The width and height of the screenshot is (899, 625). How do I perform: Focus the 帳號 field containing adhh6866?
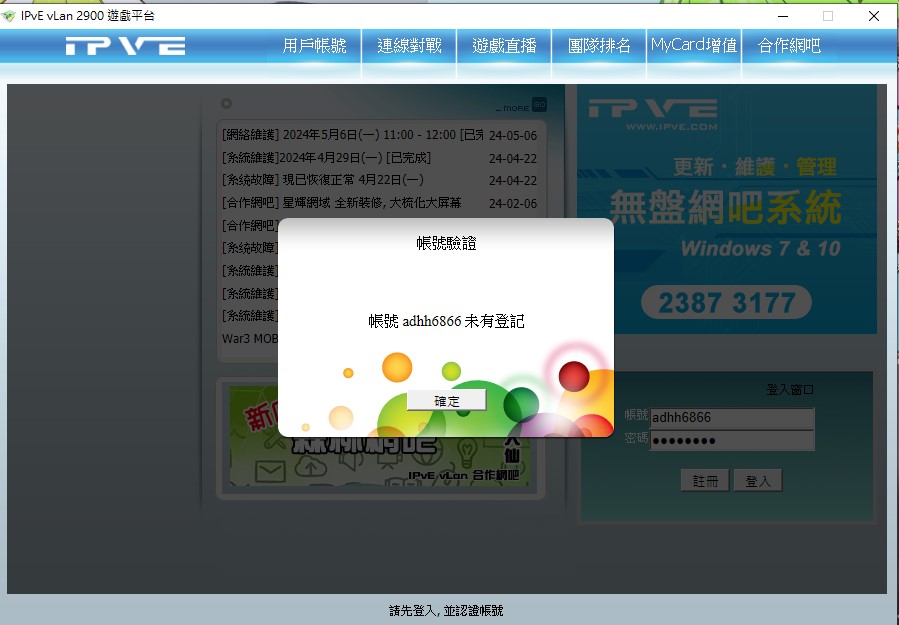pos(732,418)
